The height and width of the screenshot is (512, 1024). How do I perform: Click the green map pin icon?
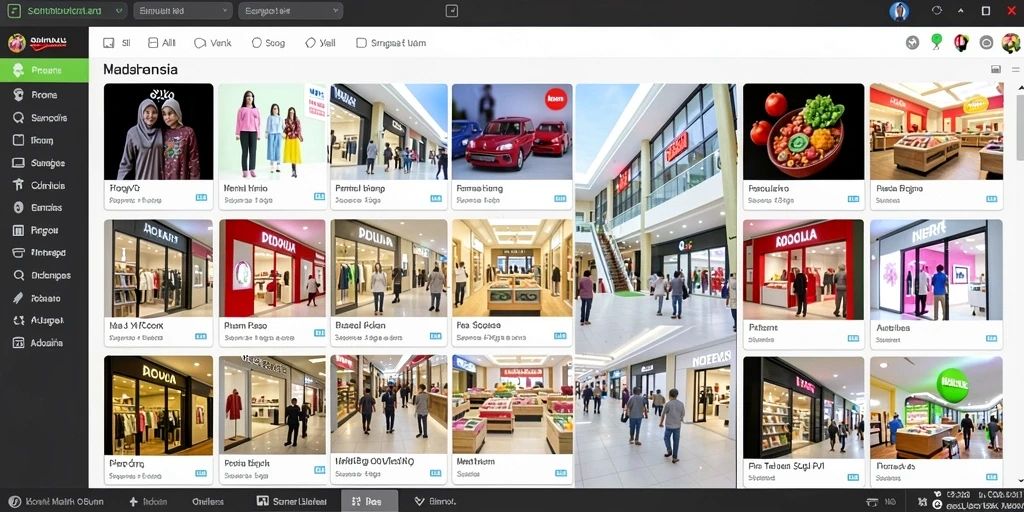coord(936,42)
